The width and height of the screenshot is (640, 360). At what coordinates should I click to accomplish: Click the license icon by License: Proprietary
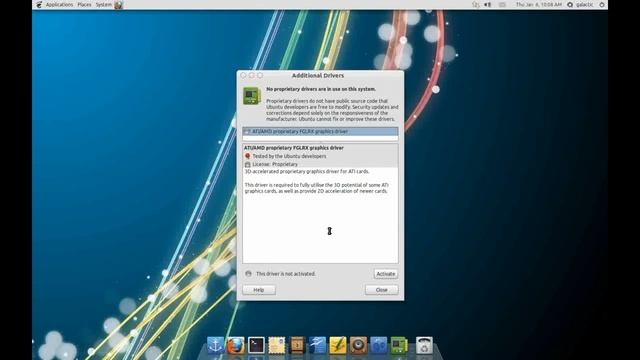click(x=247, y=164)
